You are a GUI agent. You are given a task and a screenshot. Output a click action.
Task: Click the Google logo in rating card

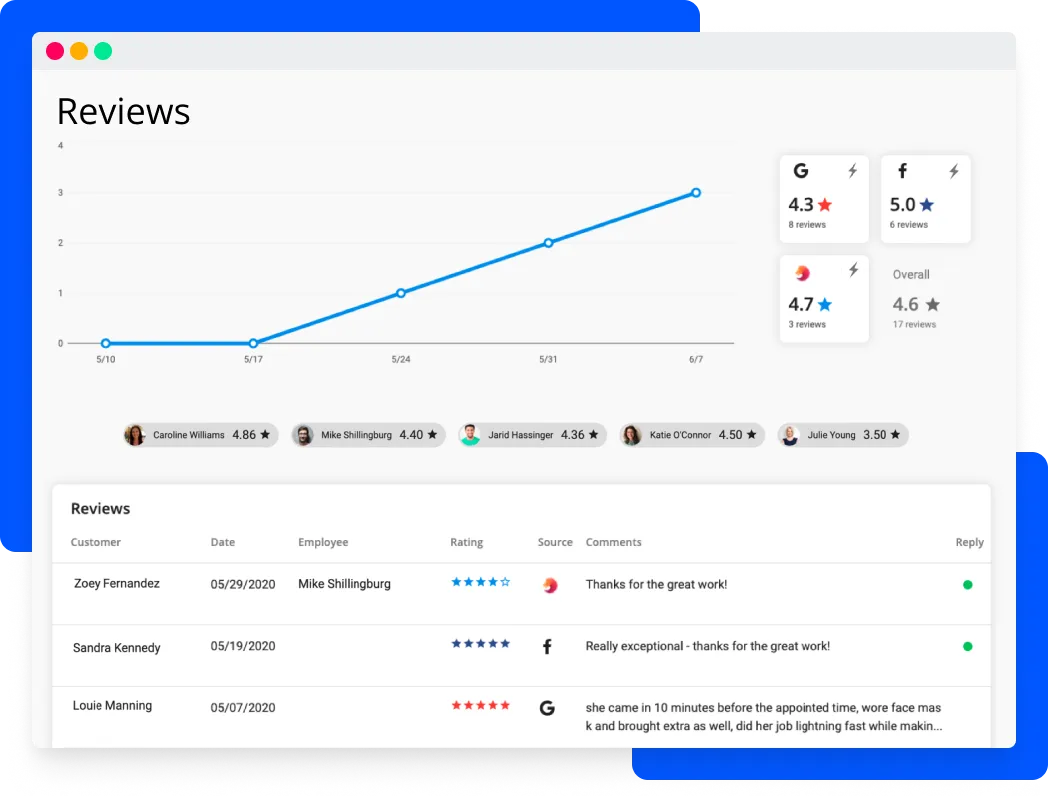[x=800, y=171]
